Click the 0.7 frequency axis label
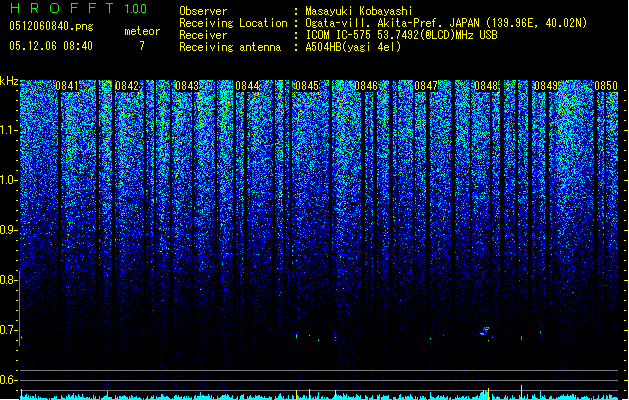 (8, 330)
